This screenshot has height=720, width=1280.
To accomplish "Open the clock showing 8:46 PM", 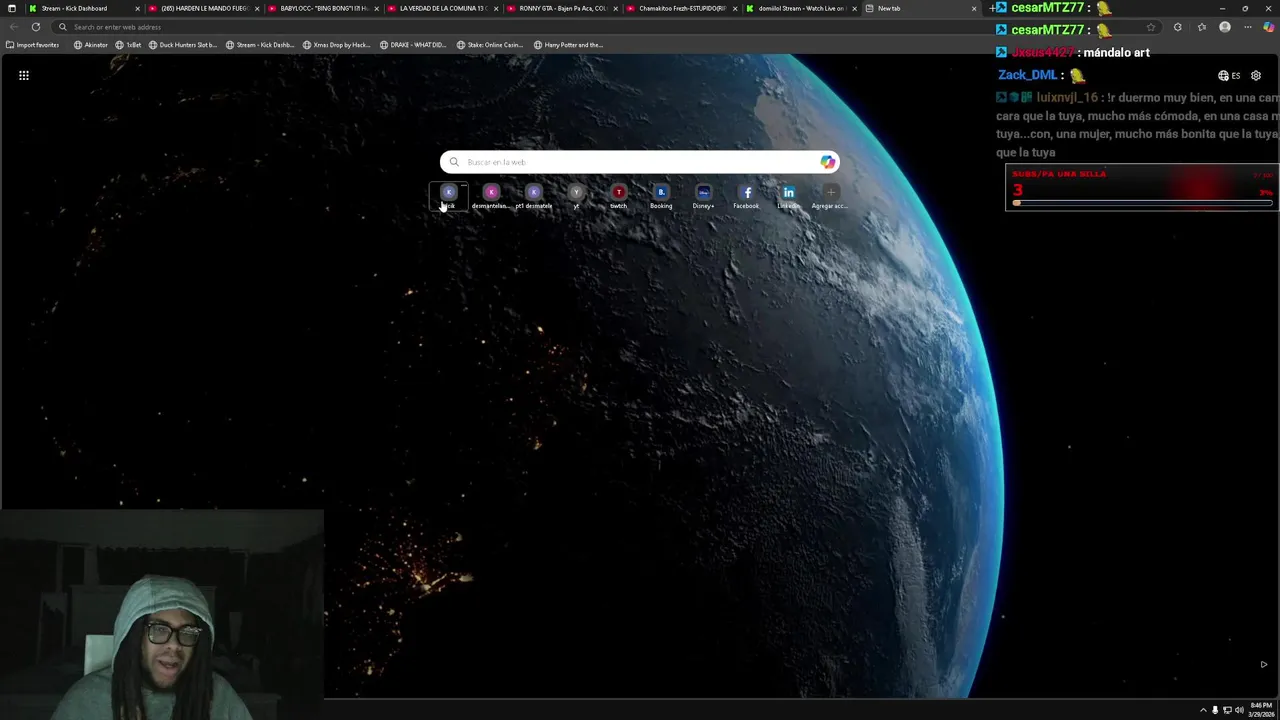I will (1260, 710).
